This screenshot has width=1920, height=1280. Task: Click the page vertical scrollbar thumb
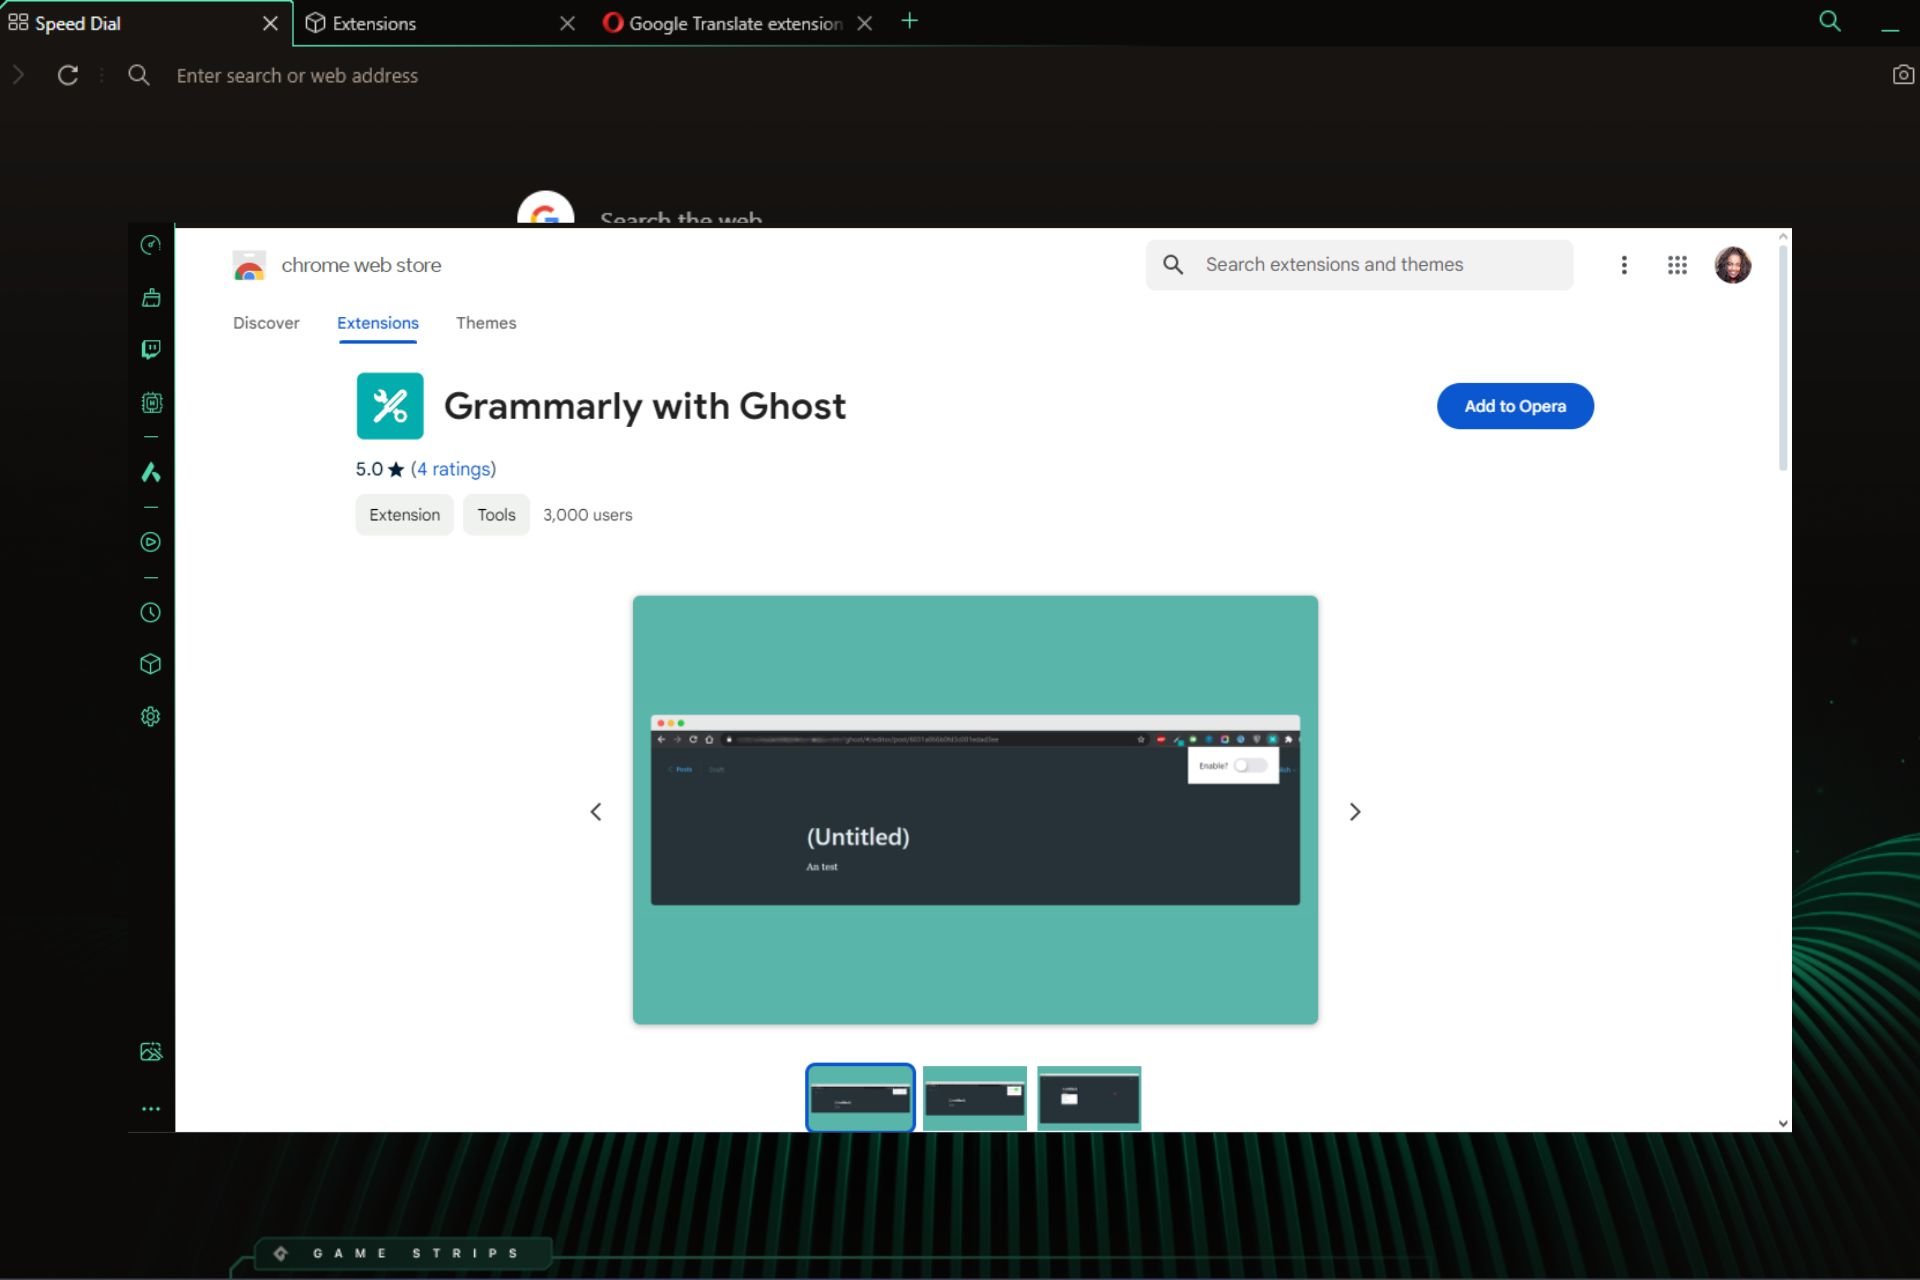pos(1782,357)
